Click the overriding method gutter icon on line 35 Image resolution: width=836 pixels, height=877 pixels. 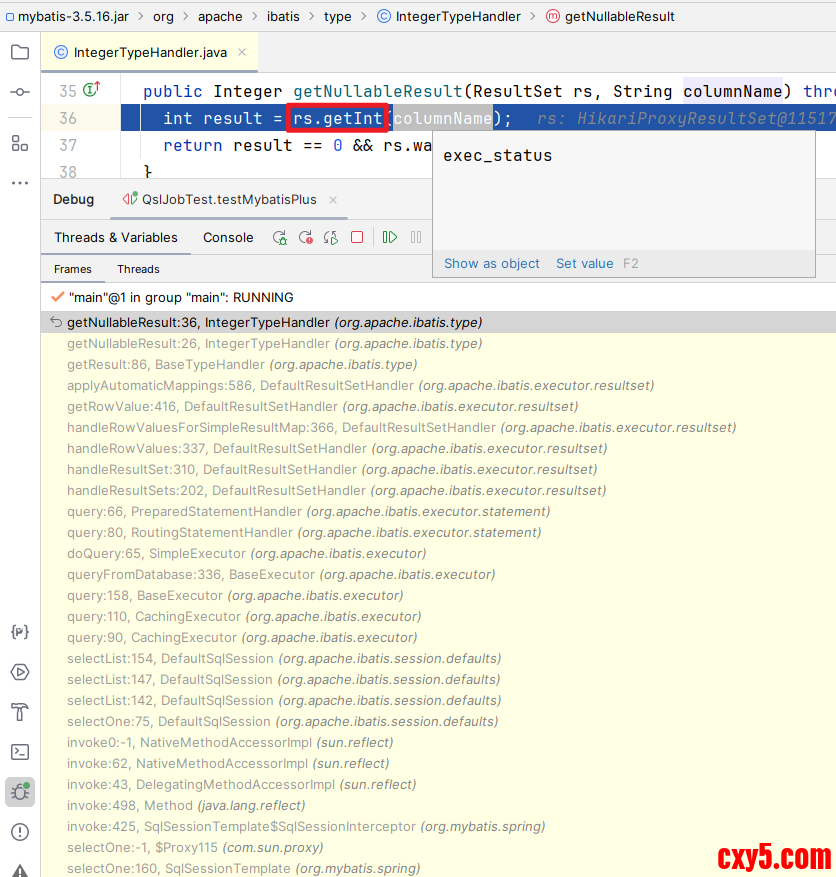pyautogui.click(x=92, y=91)
